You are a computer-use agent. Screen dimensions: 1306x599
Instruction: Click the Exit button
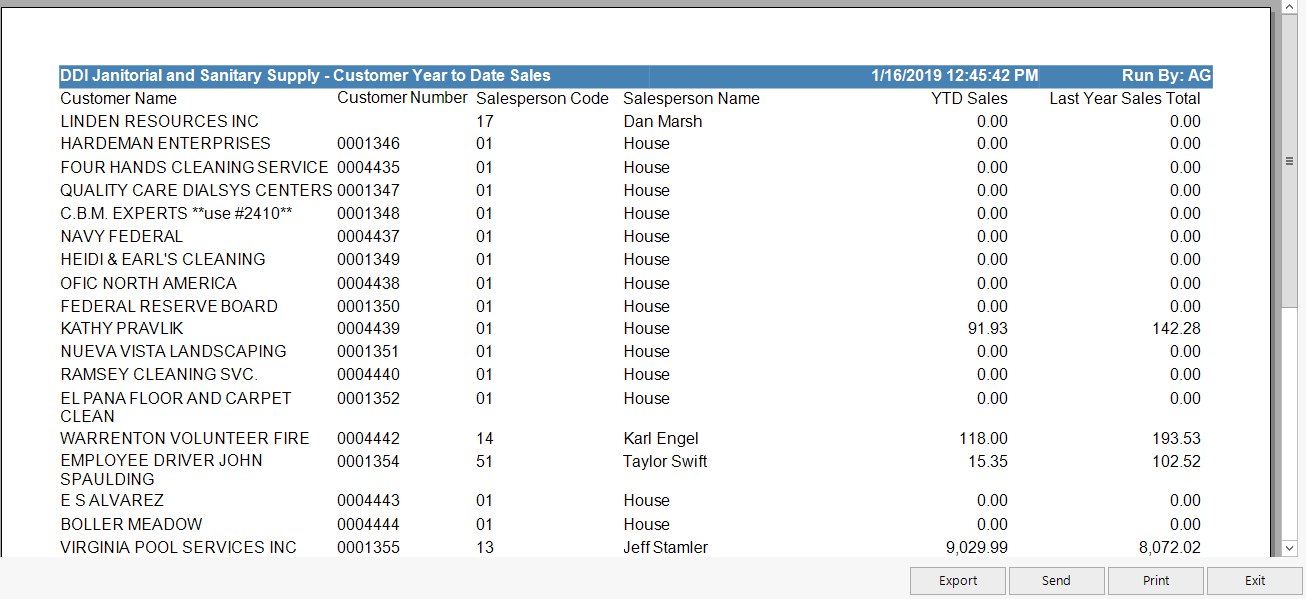(1254, 580)
